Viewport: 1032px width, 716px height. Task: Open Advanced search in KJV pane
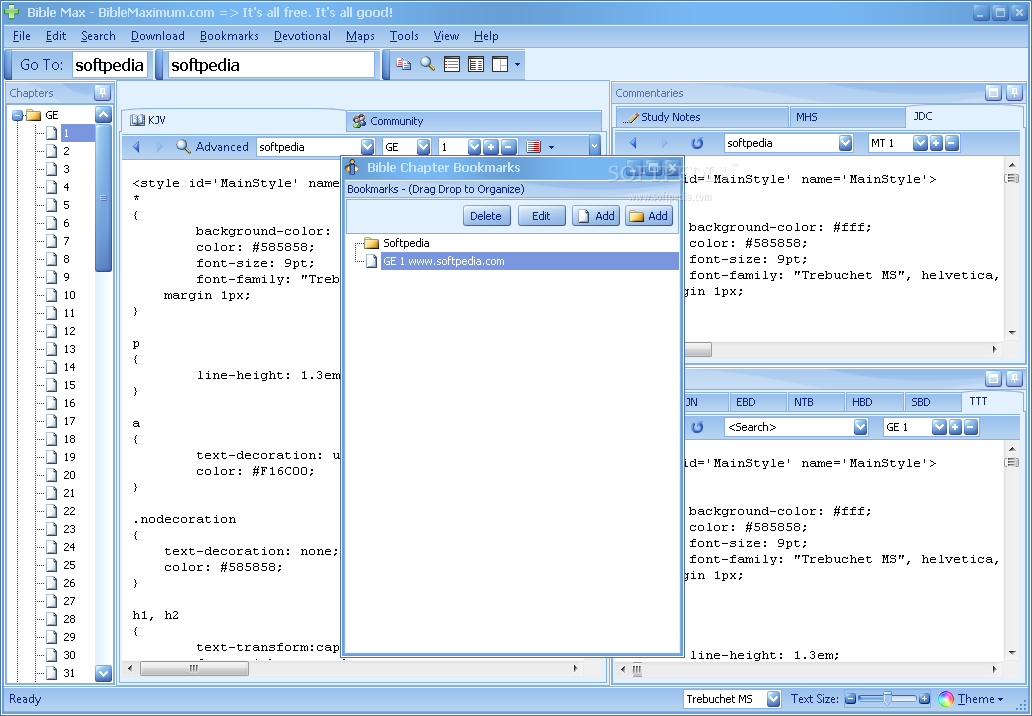coord(213,147)
